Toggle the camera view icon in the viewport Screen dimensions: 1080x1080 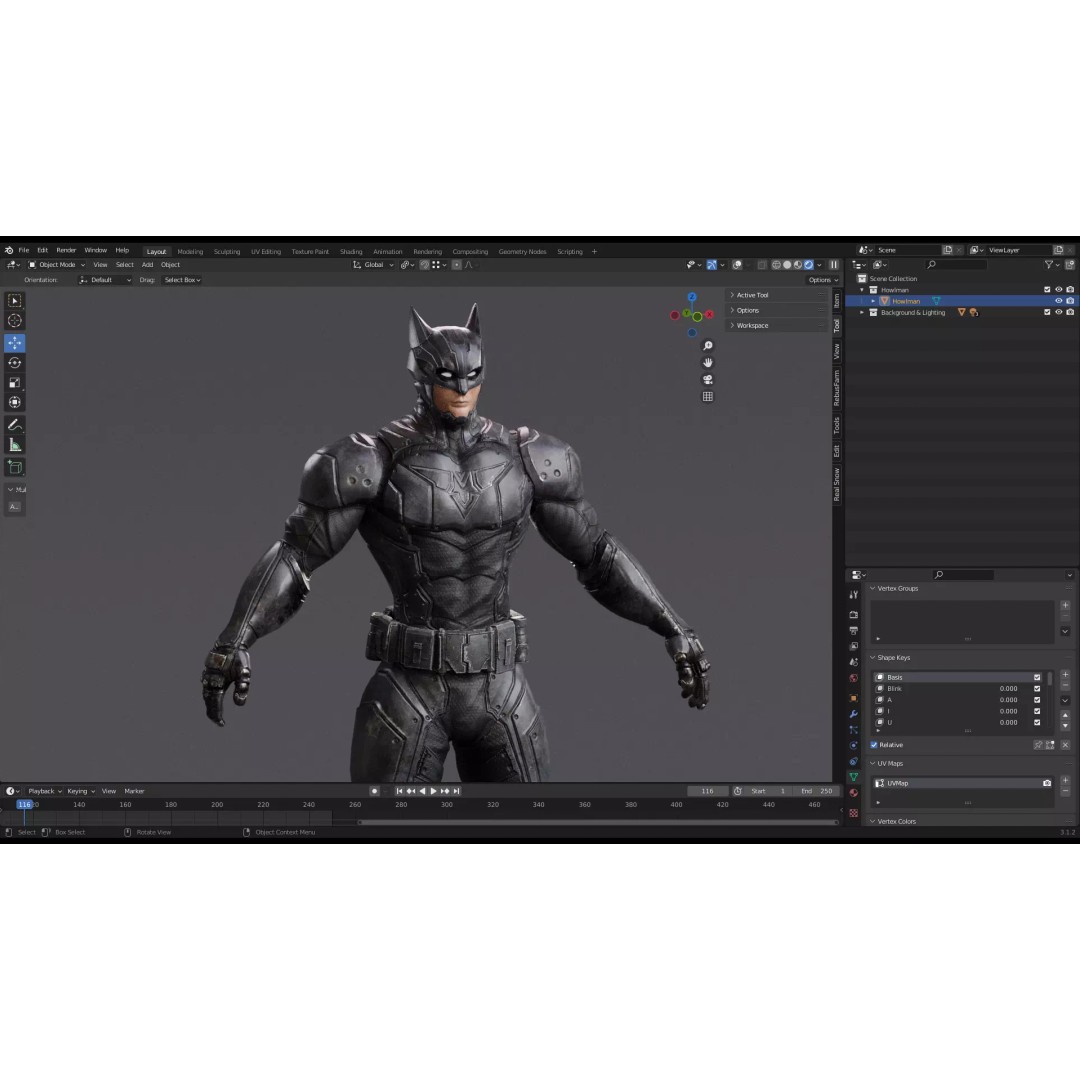coord(707,380)
